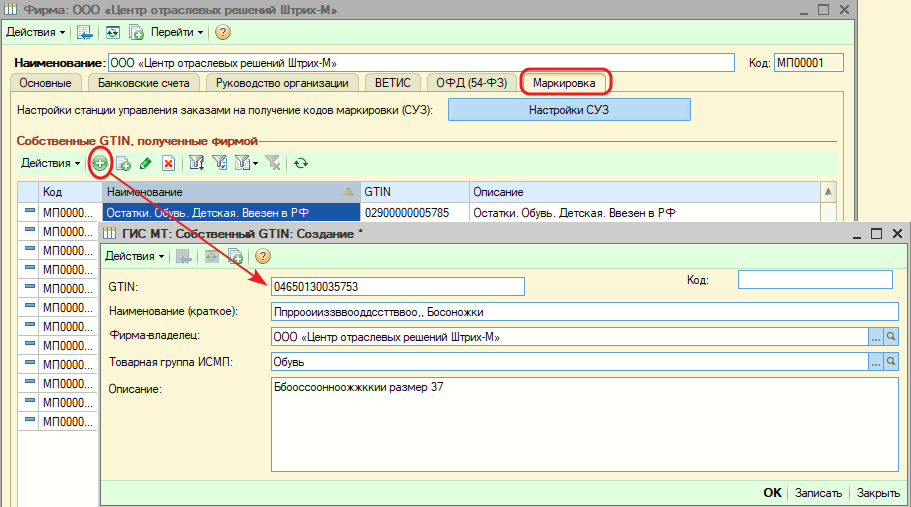Expand the filter settings dropdown arrow
This screenshot has width=911, height=507.
256,164
